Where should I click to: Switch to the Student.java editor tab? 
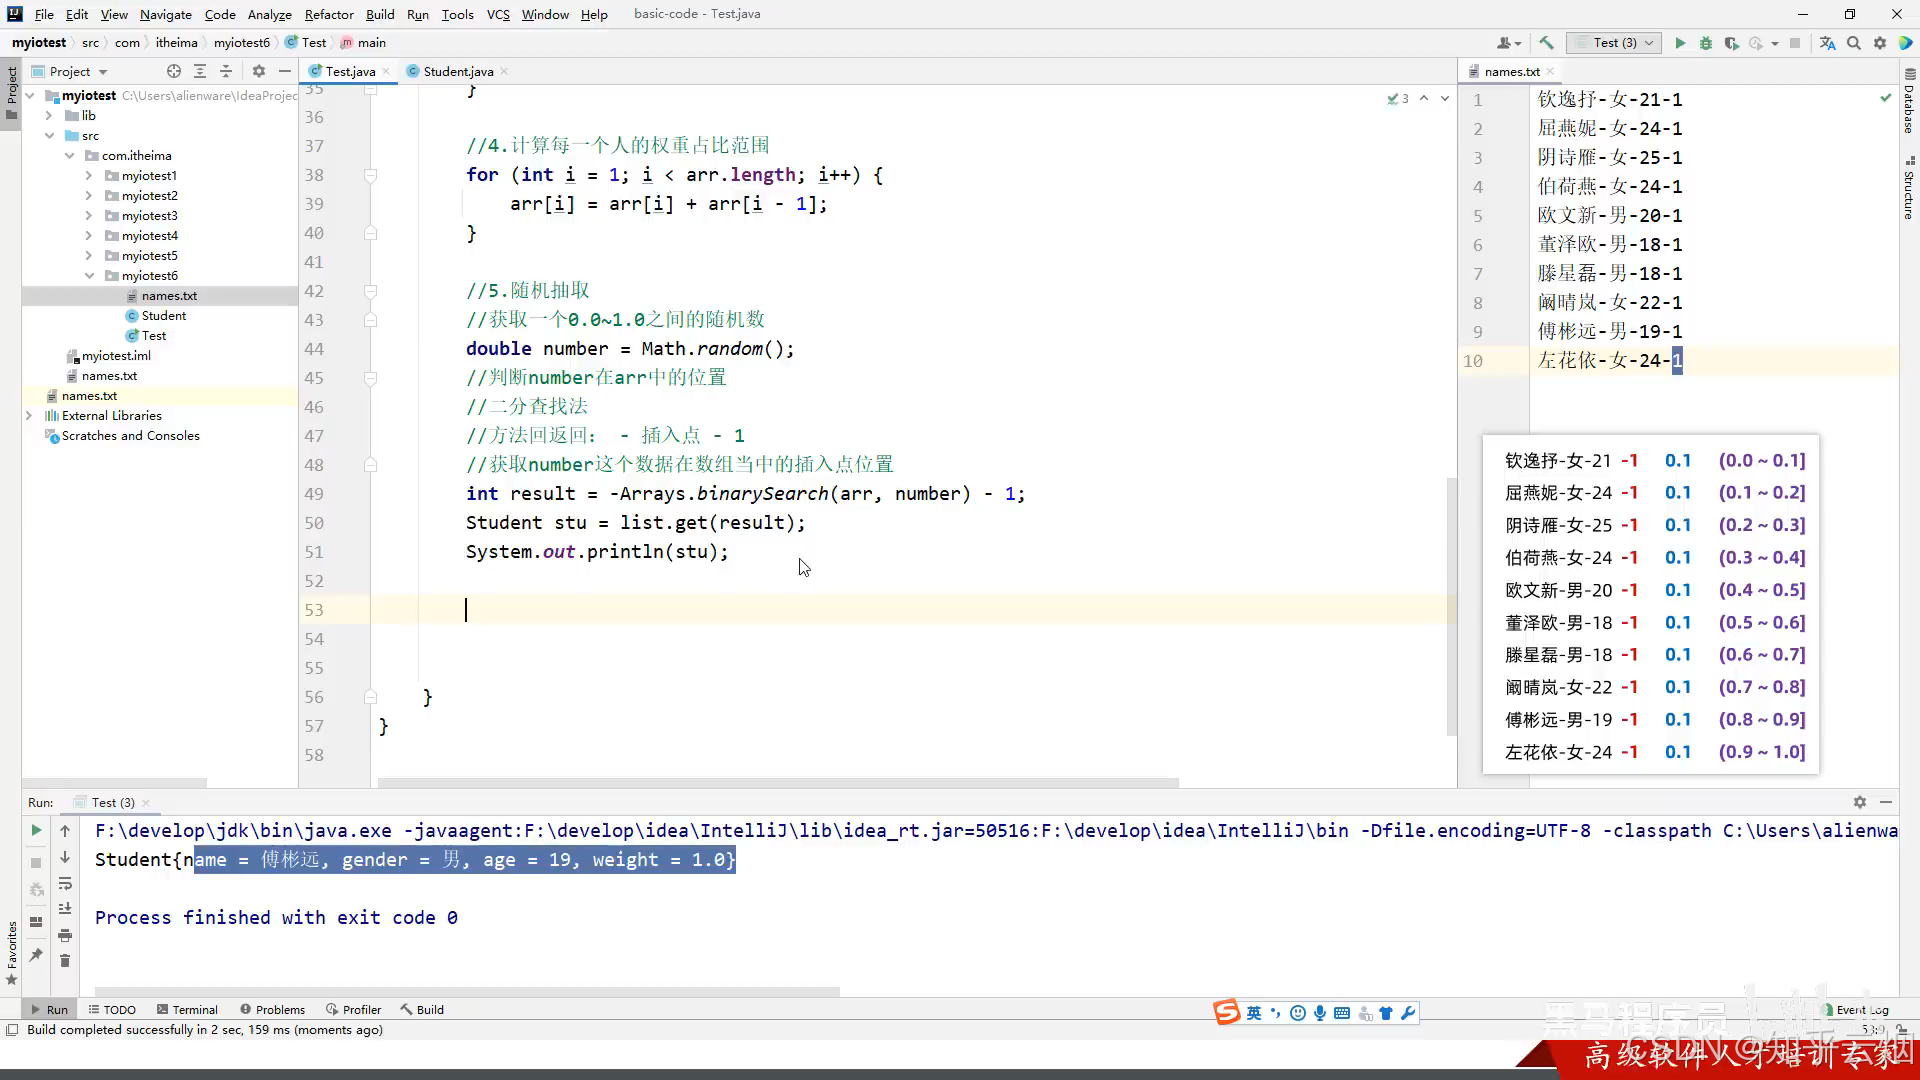tap(458, 71)
